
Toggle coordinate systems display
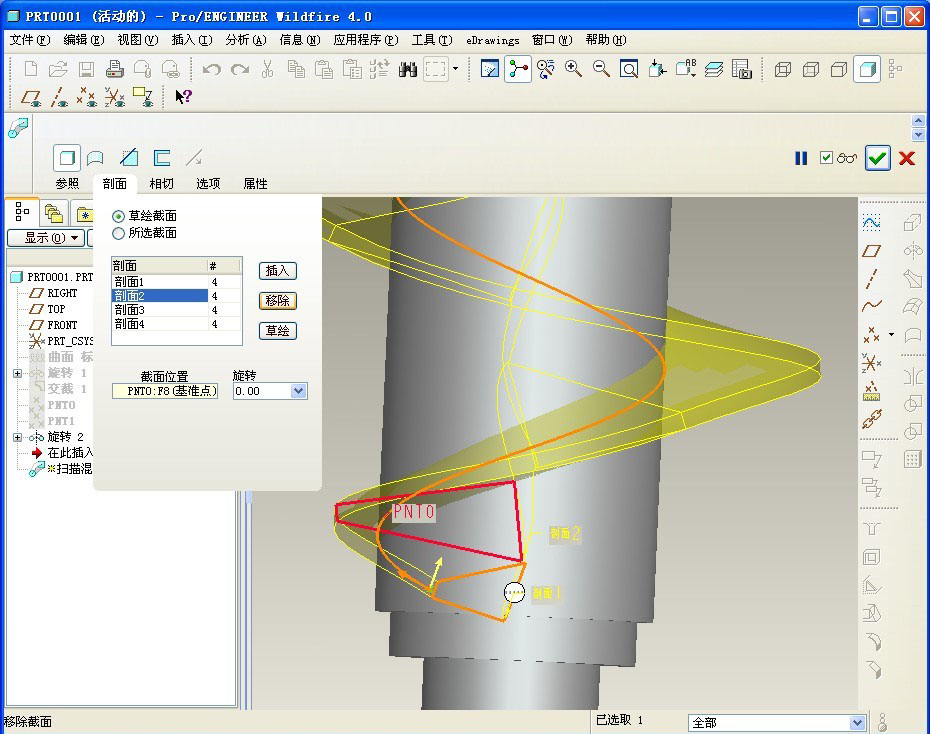pos(114,97)
